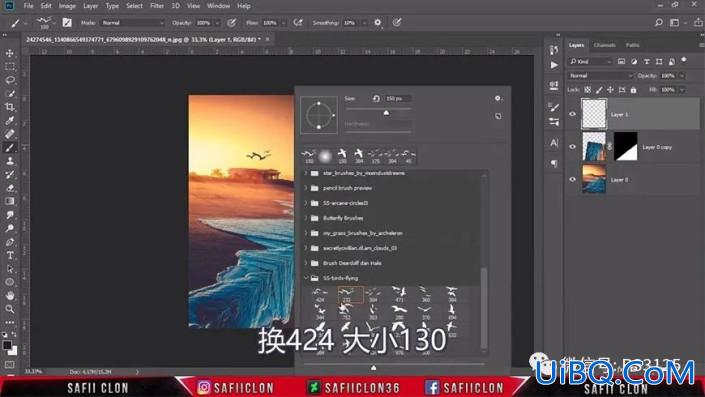Toggle pressure for opacity

[x=232, y=22]
